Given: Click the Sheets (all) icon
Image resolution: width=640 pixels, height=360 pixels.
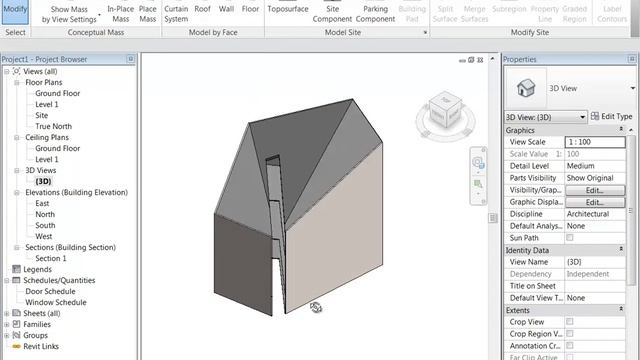Looking at the screenshot, I should [x=16, y=313].
